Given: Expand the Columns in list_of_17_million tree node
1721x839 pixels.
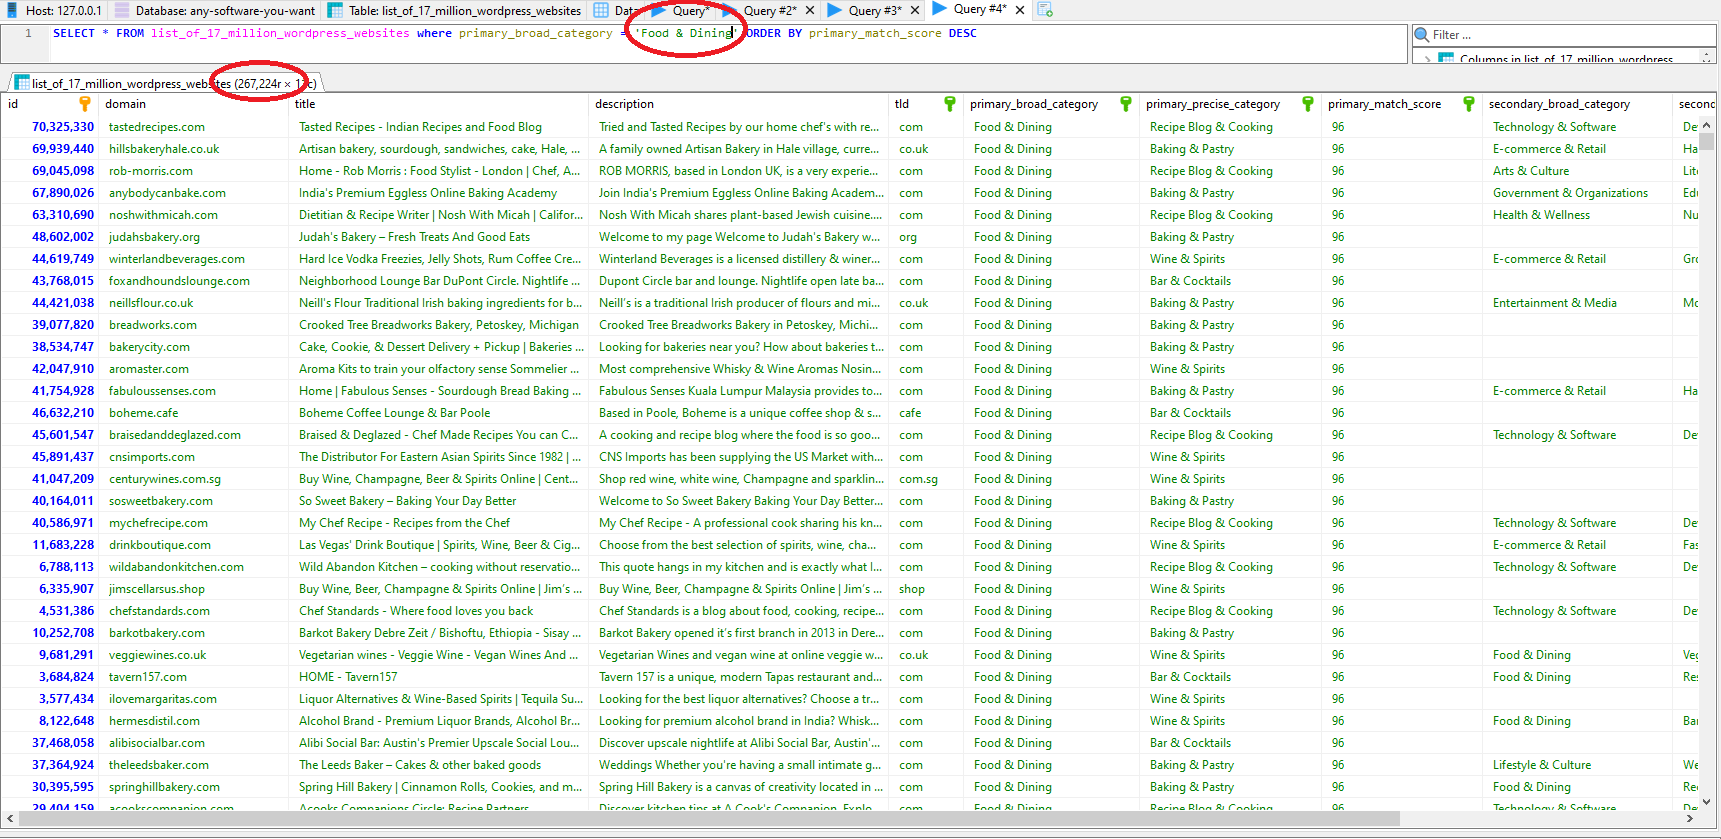Looking at the screenshot, I should (x=1427, y=59).
